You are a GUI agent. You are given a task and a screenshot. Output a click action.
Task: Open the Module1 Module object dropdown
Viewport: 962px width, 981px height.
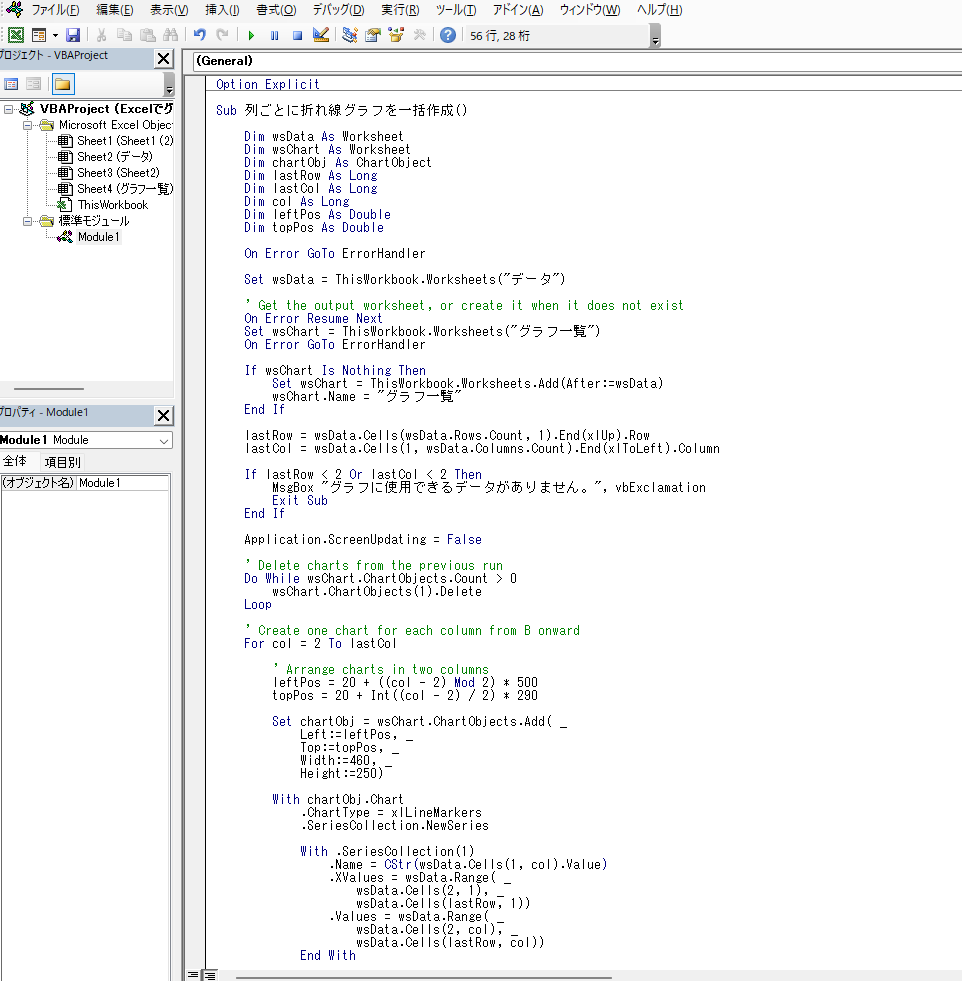pyautogui.click(x=86, y=440)
